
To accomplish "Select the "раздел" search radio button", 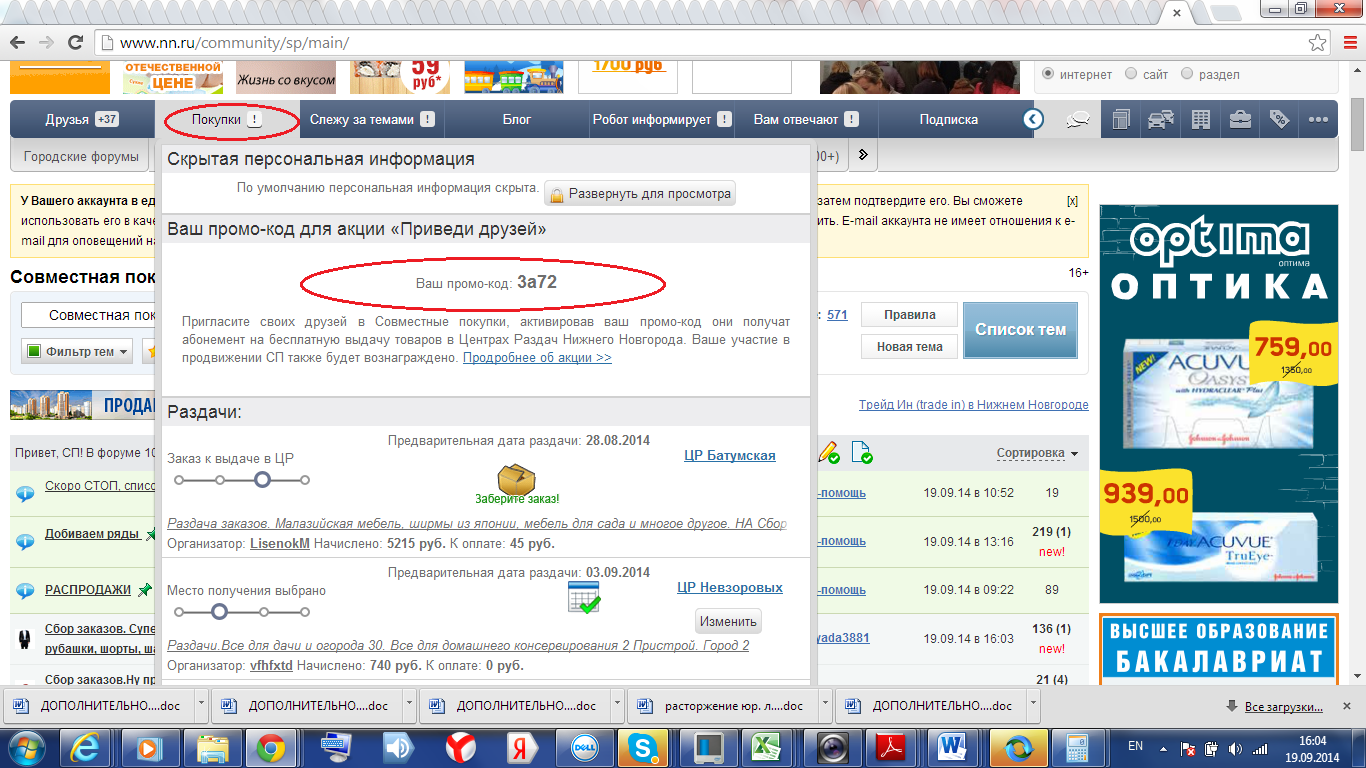I will click(x=1187, y=74).
